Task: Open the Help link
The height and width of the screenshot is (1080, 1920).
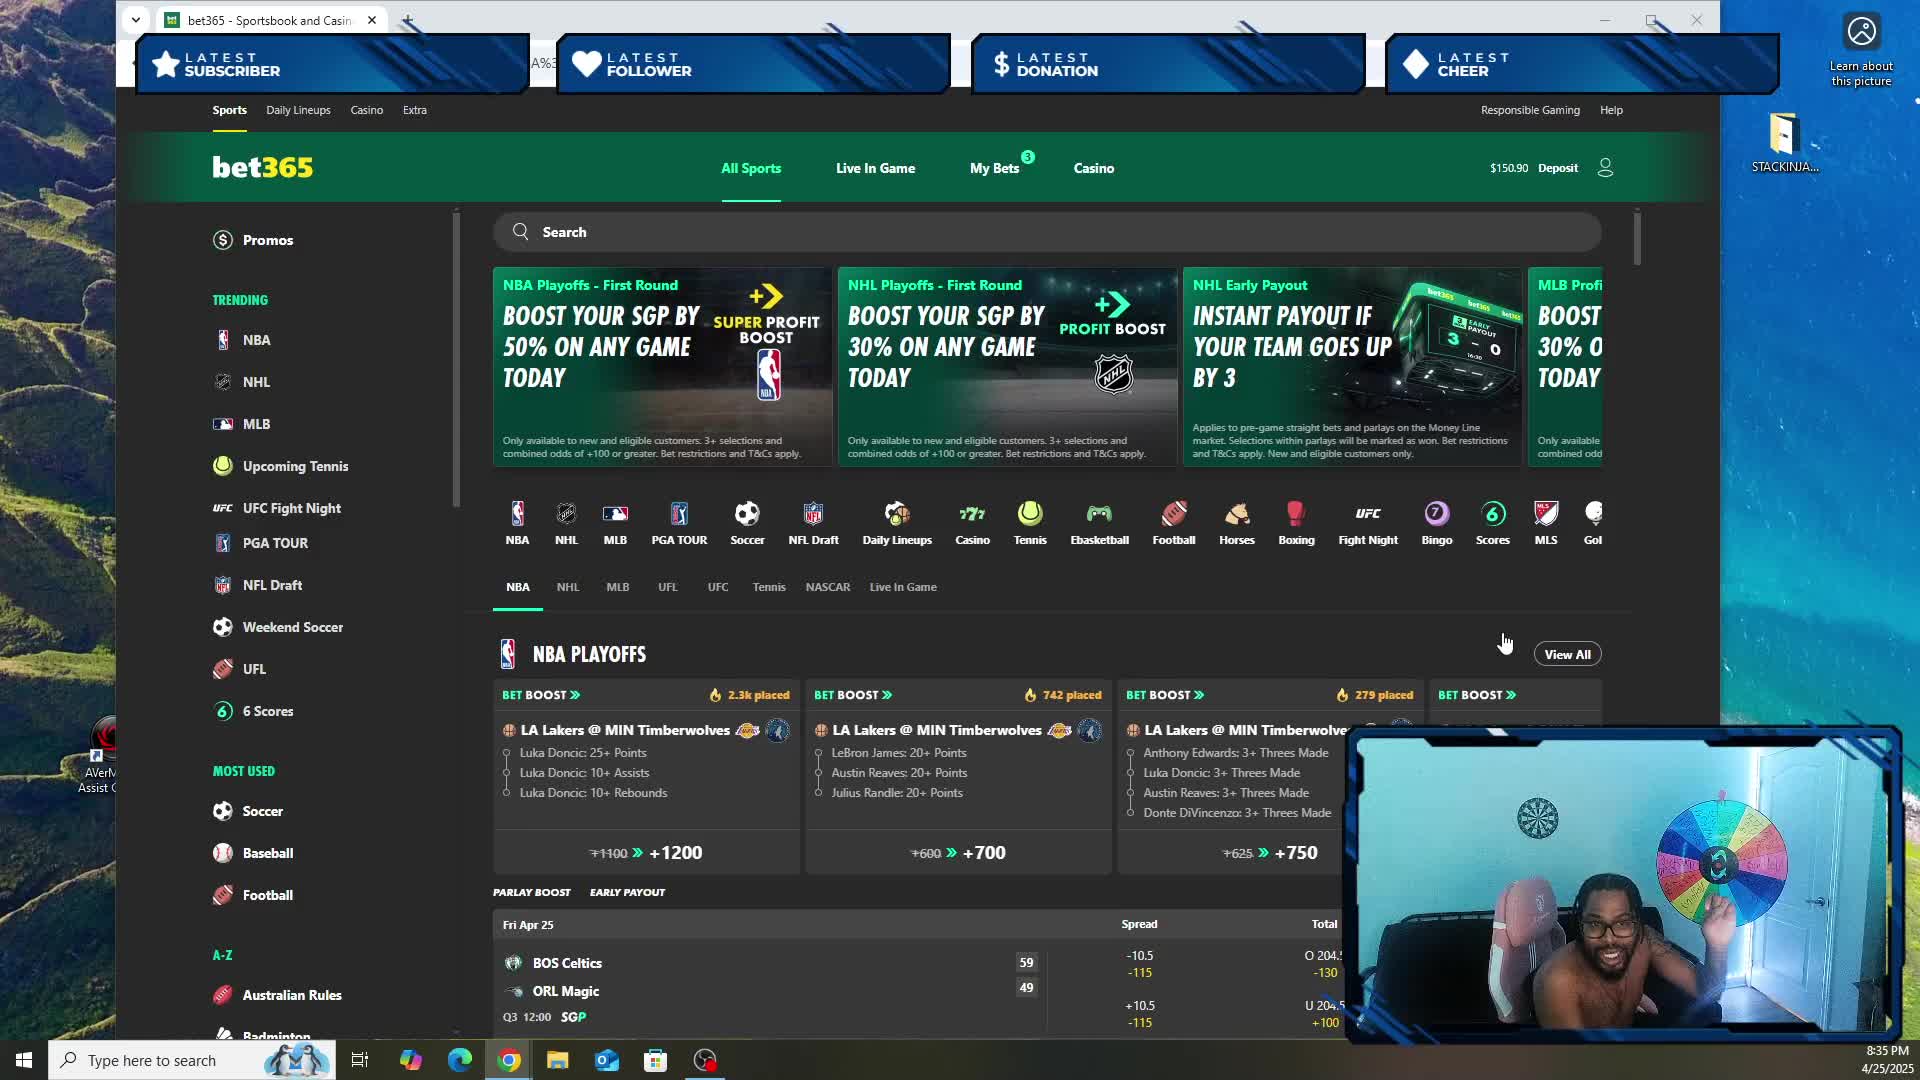Action: point(1611,110)
